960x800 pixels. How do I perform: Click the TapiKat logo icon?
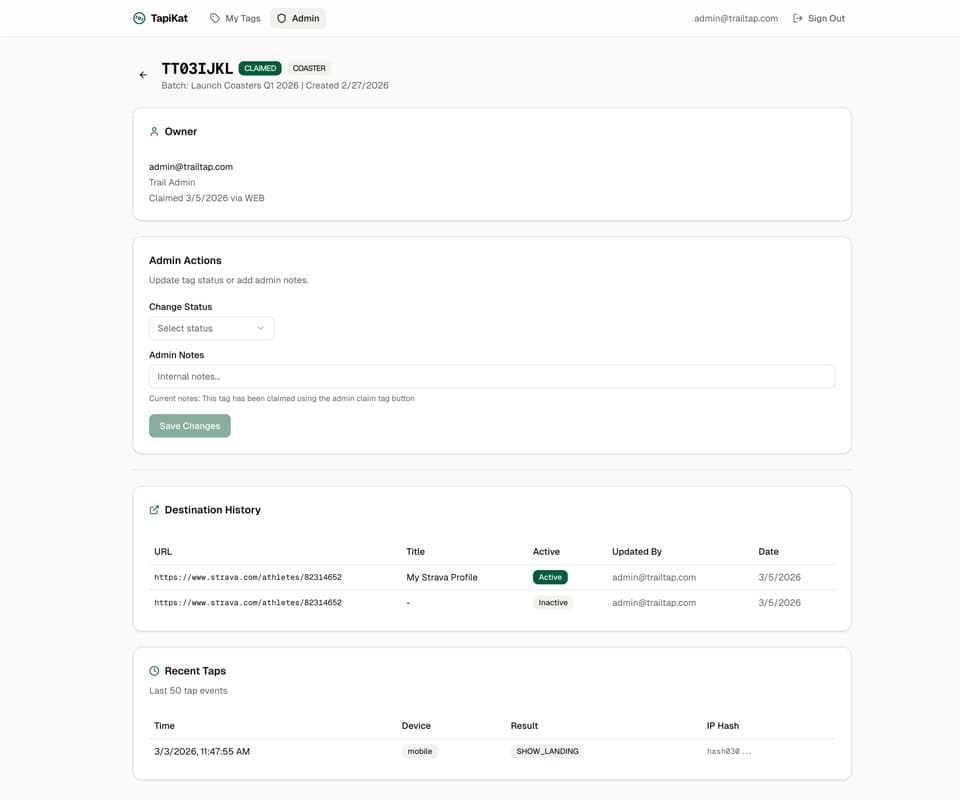(139, 18)
